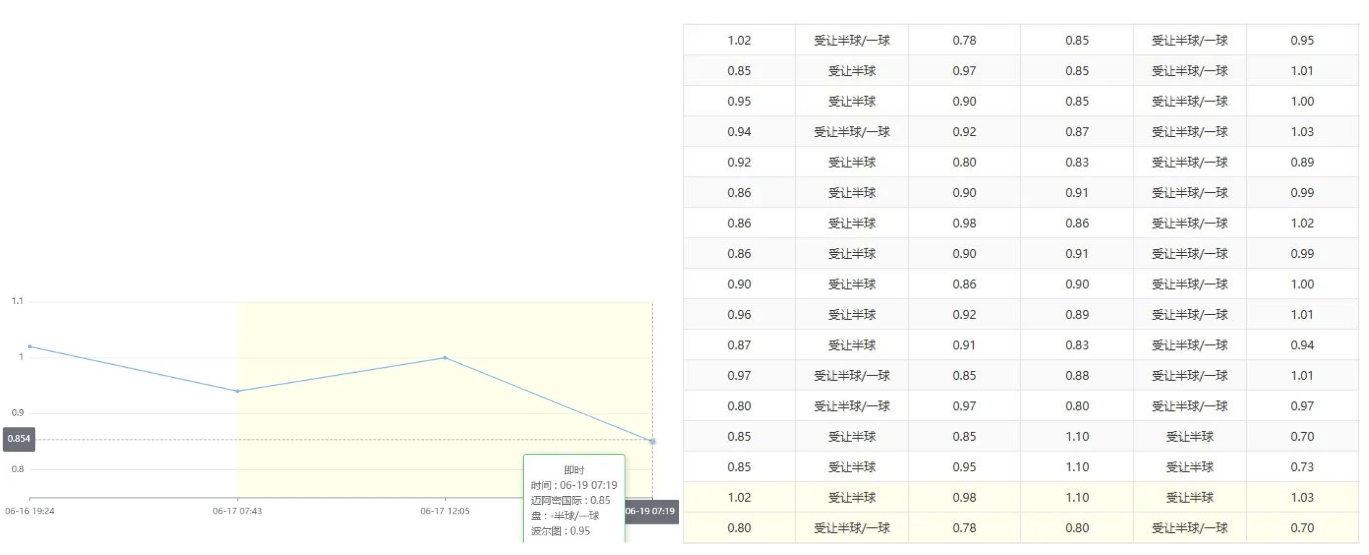Click the 0.96 cell in the table
The image size is (1369, 555).
coord(739,315)
